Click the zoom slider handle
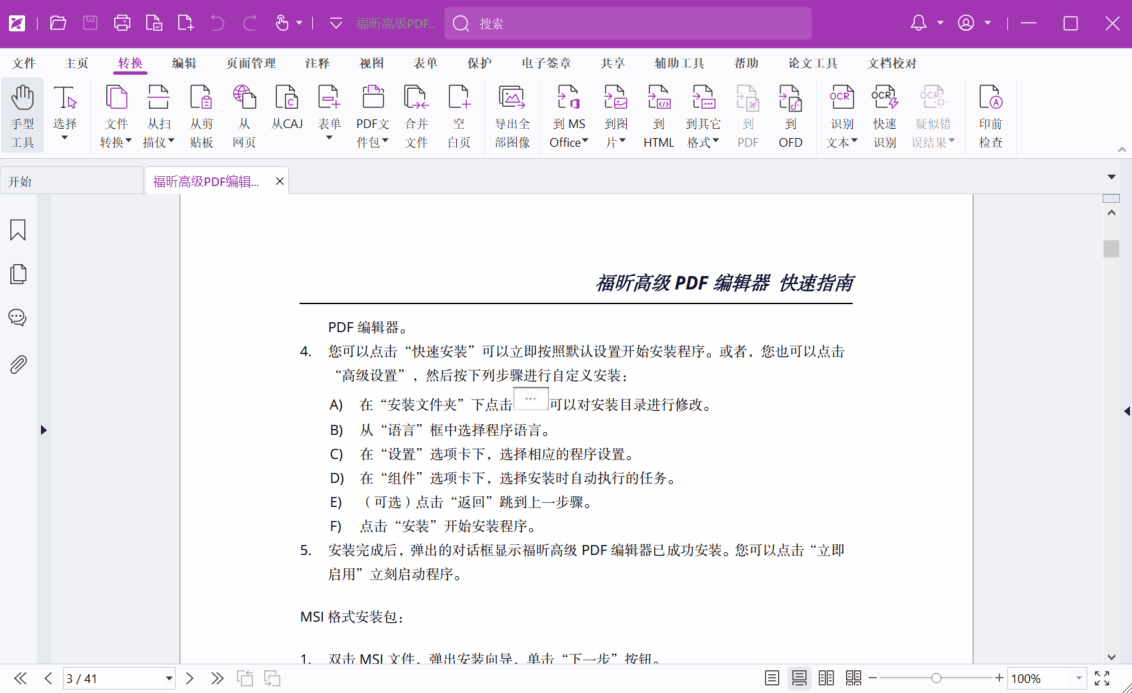1132x693 pixels. coord(936,678)
